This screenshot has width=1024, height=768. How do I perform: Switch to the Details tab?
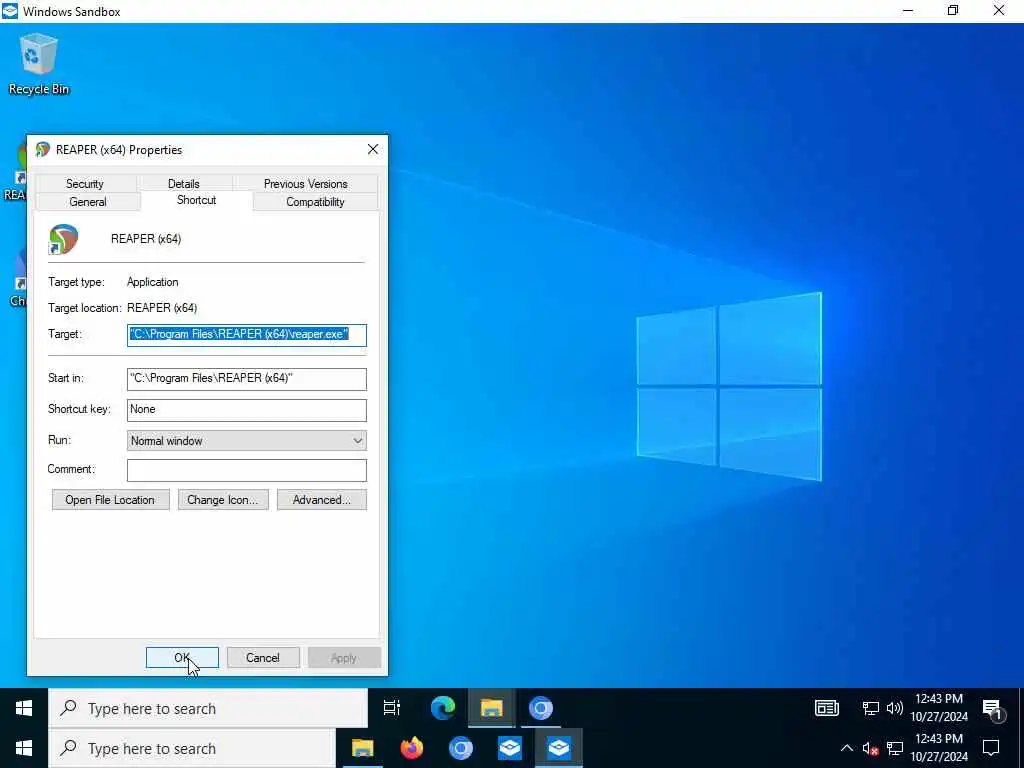point(184,184)
